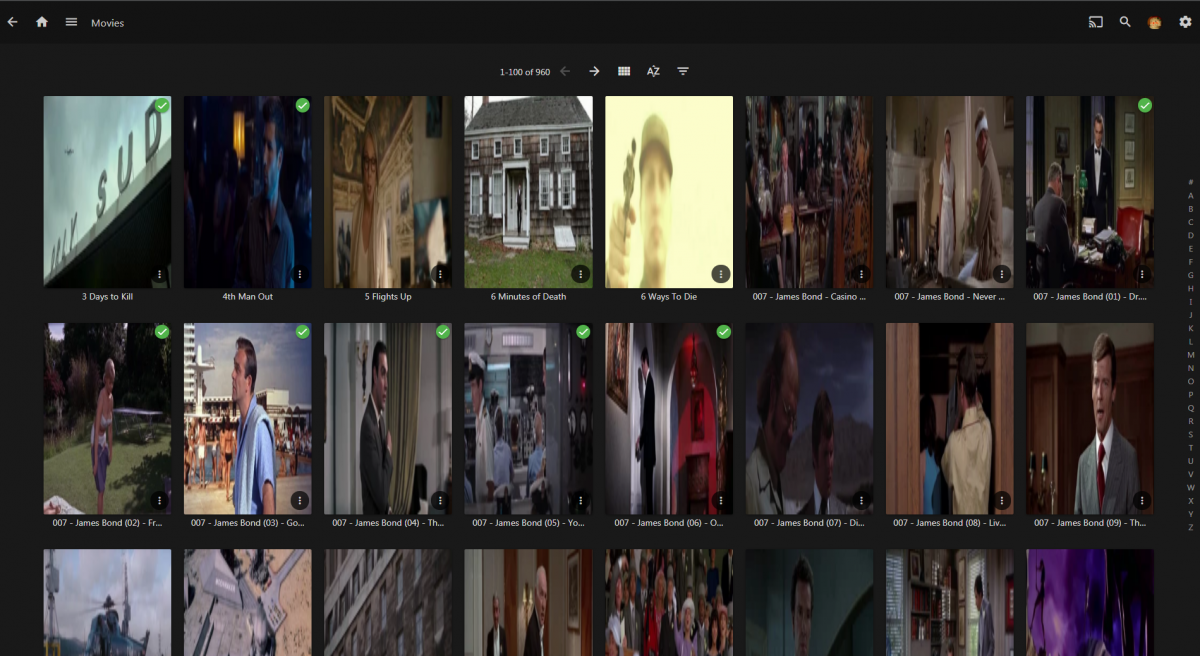The height and width of the screenshot is (656, 1200).
Task: Toggle watched checkmark on 4th Man Out
Action: click(x=302, y=106)
